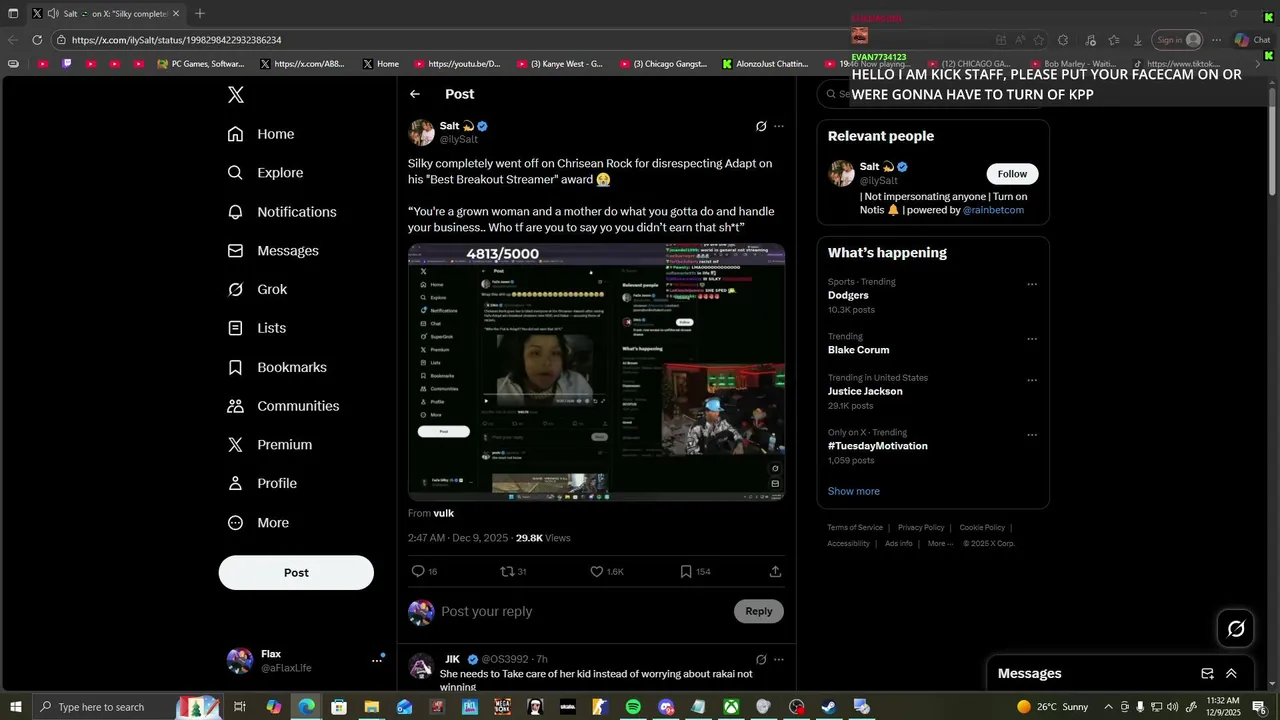This screenshot has width=1280, height=720.
Task: Click the share icon on the post
Action: (775, 572)
